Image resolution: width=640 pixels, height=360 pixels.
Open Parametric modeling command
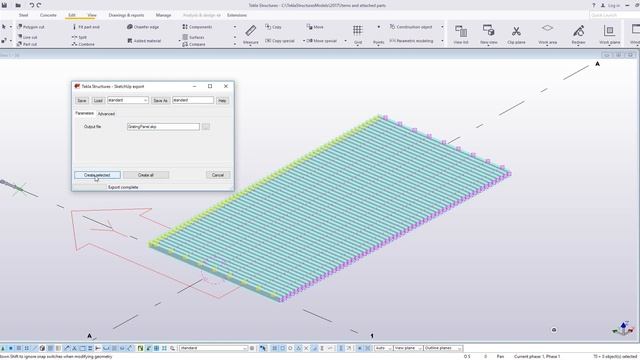coord(411,41)
